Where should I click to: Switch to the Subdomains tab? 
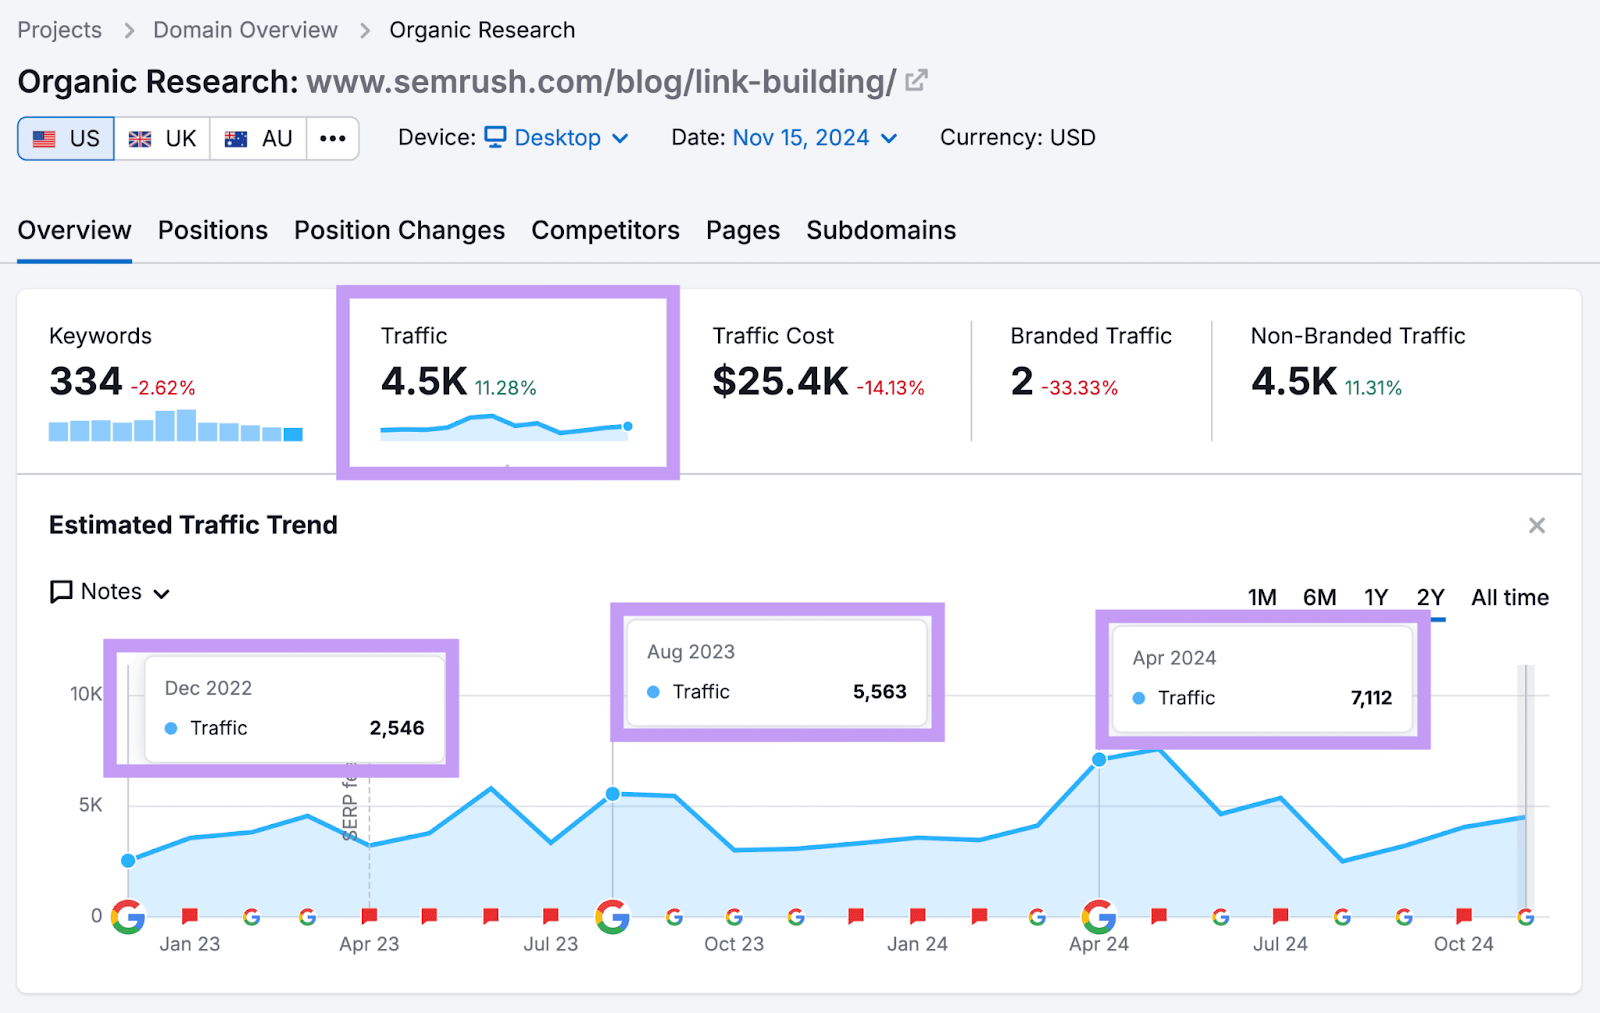(x=881, y=230)
